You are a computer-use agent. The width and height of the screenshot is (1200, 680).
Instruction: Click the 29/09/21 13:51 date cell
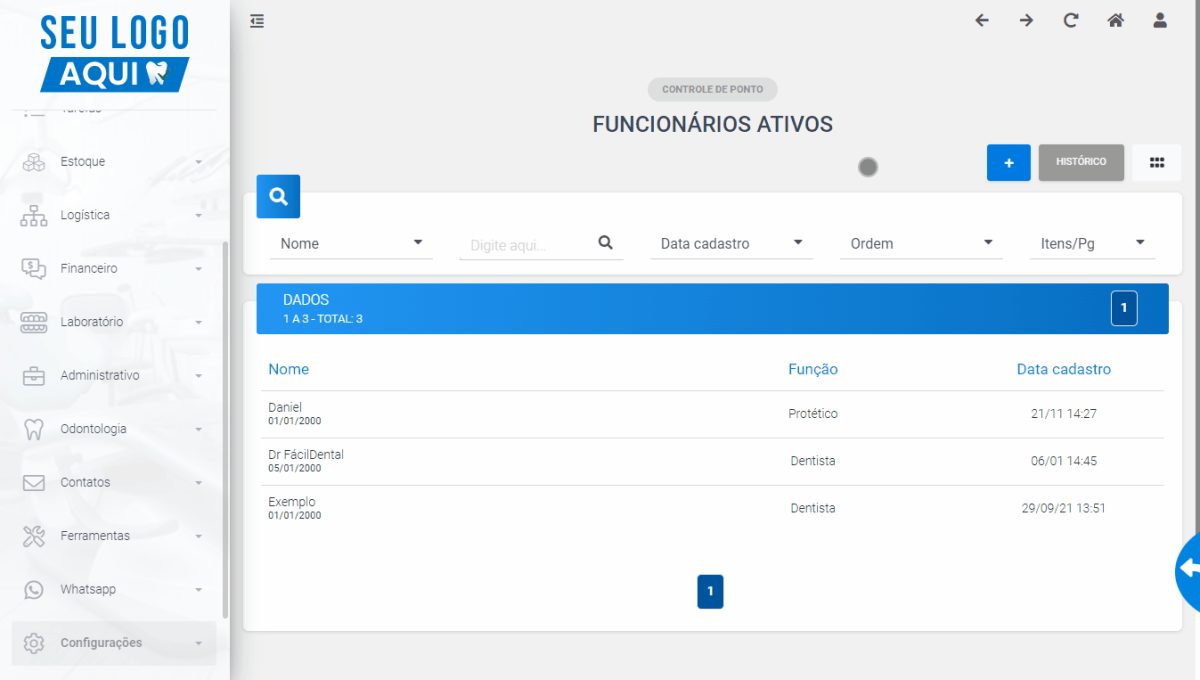1064,508
